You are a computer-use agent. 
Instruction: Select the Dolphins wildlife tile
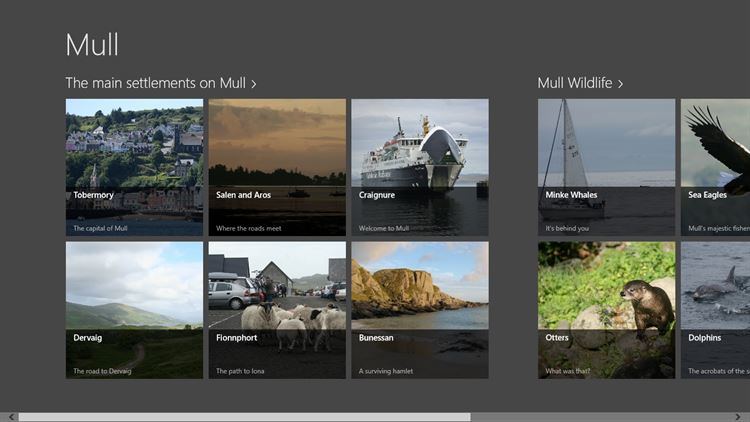click(x=716, y=310)
